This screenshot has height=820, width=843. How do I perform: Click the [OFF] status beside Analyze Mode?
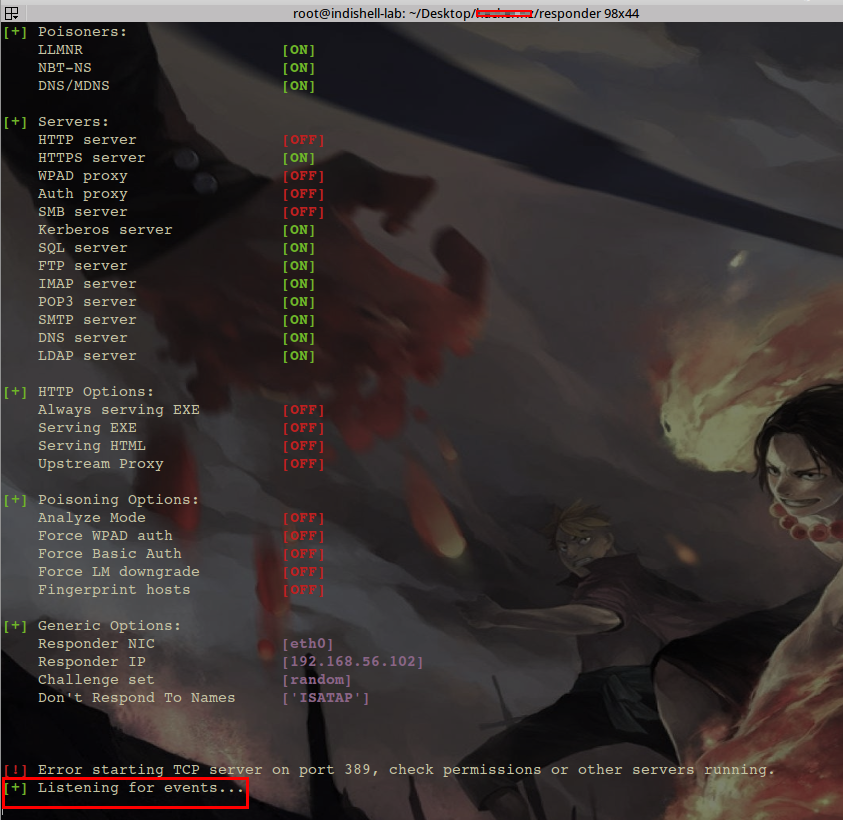coord(303,518)
